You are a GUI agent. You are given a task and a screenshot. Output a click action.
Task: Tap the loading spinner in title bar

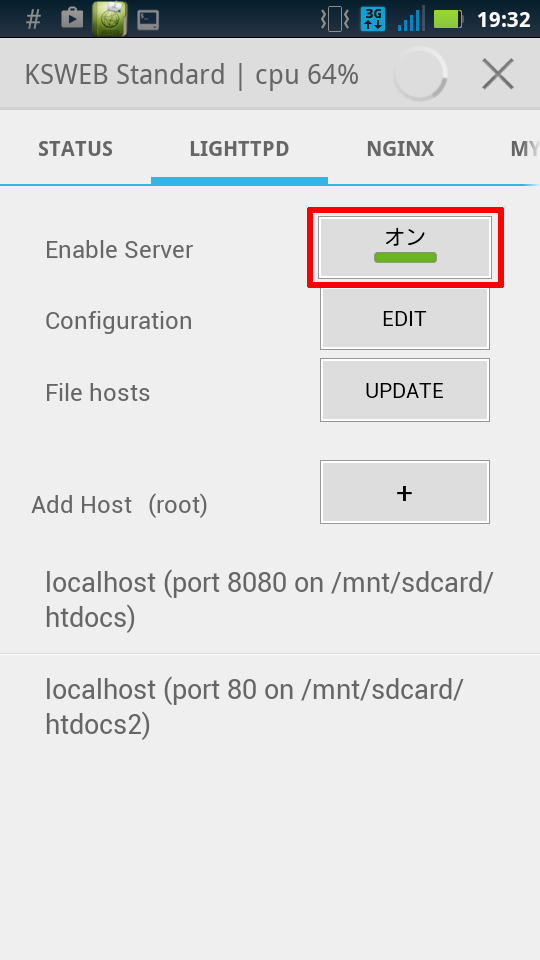(420, 74)
